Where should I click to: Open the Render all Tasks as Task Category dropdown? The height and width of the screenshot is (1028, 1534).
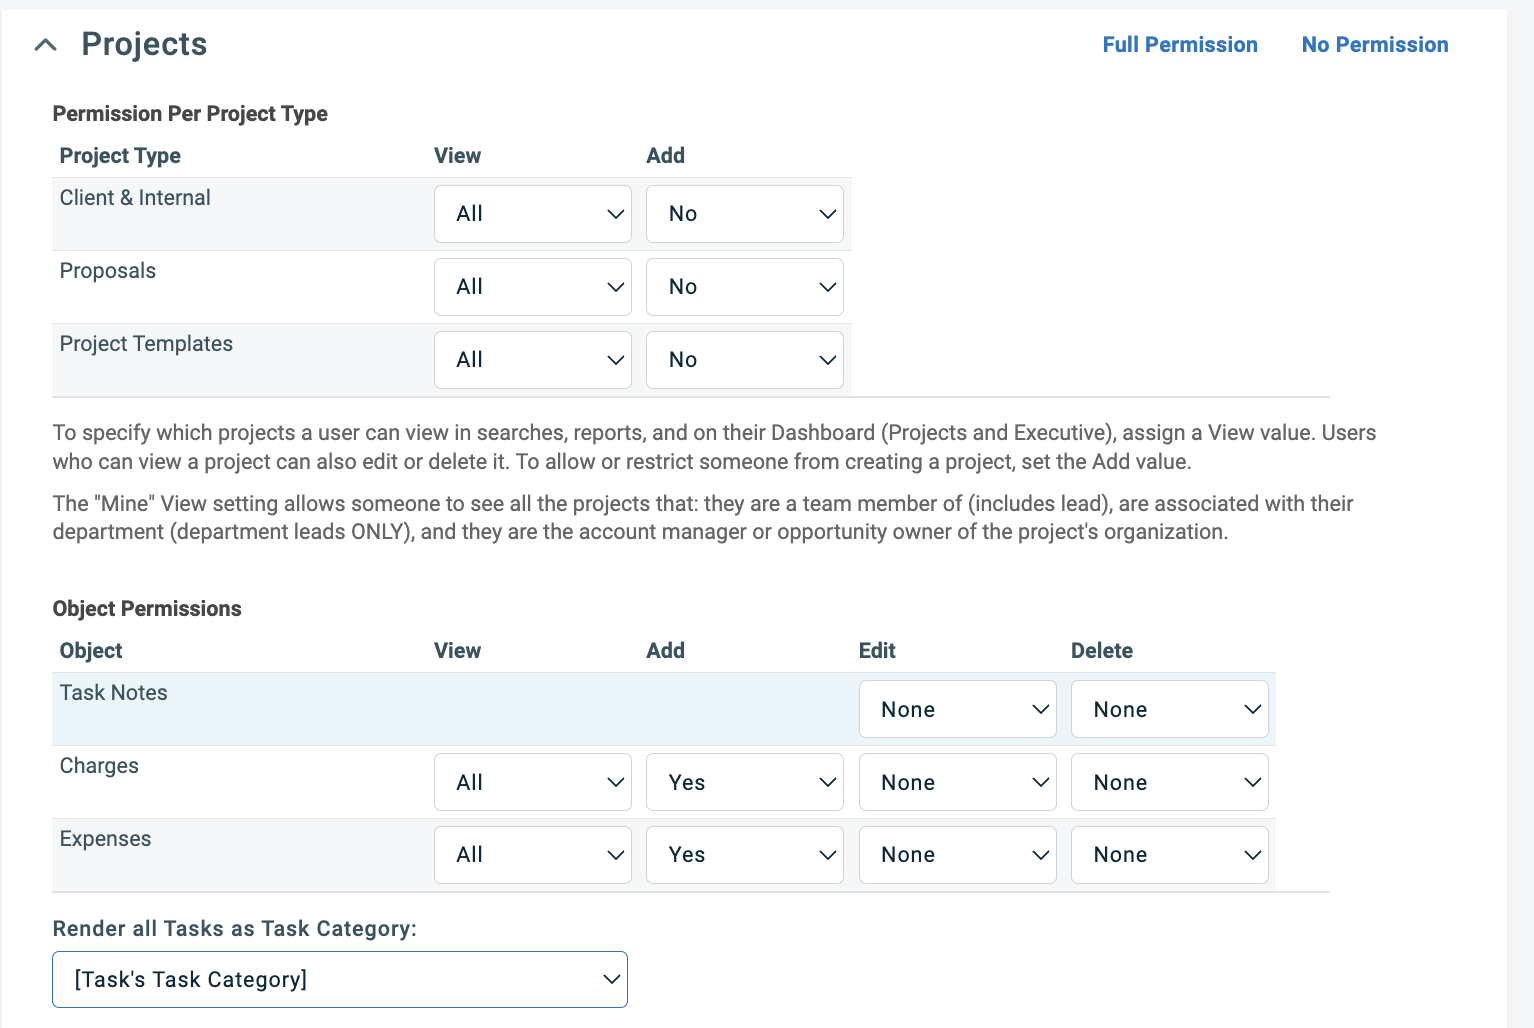(x=339, y=979)
